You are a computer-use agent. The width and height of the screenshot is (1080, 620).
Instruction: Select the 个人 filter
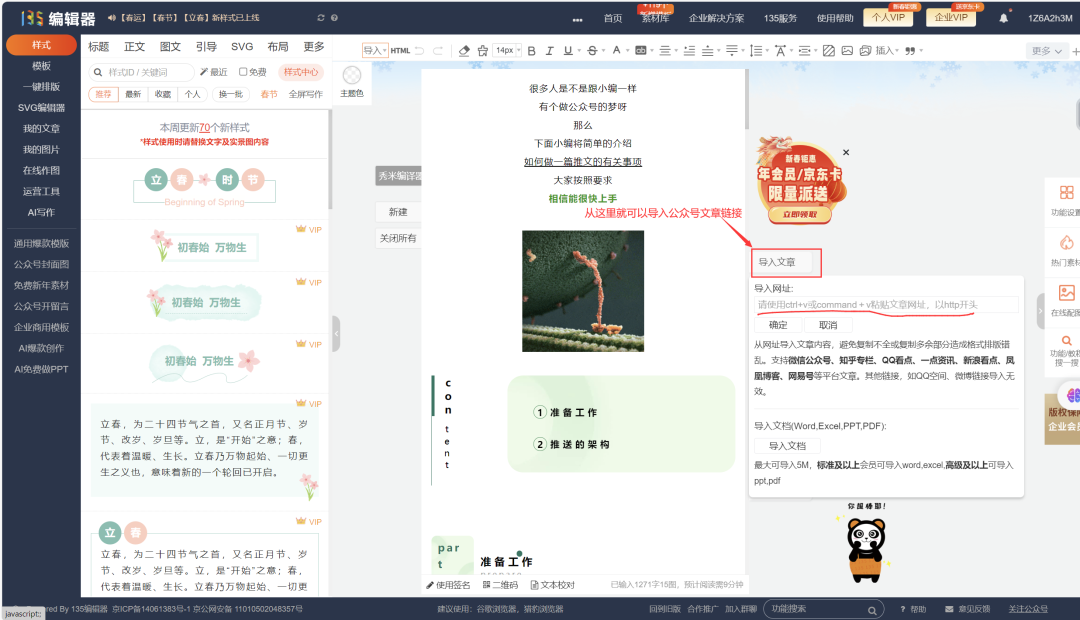192,94
